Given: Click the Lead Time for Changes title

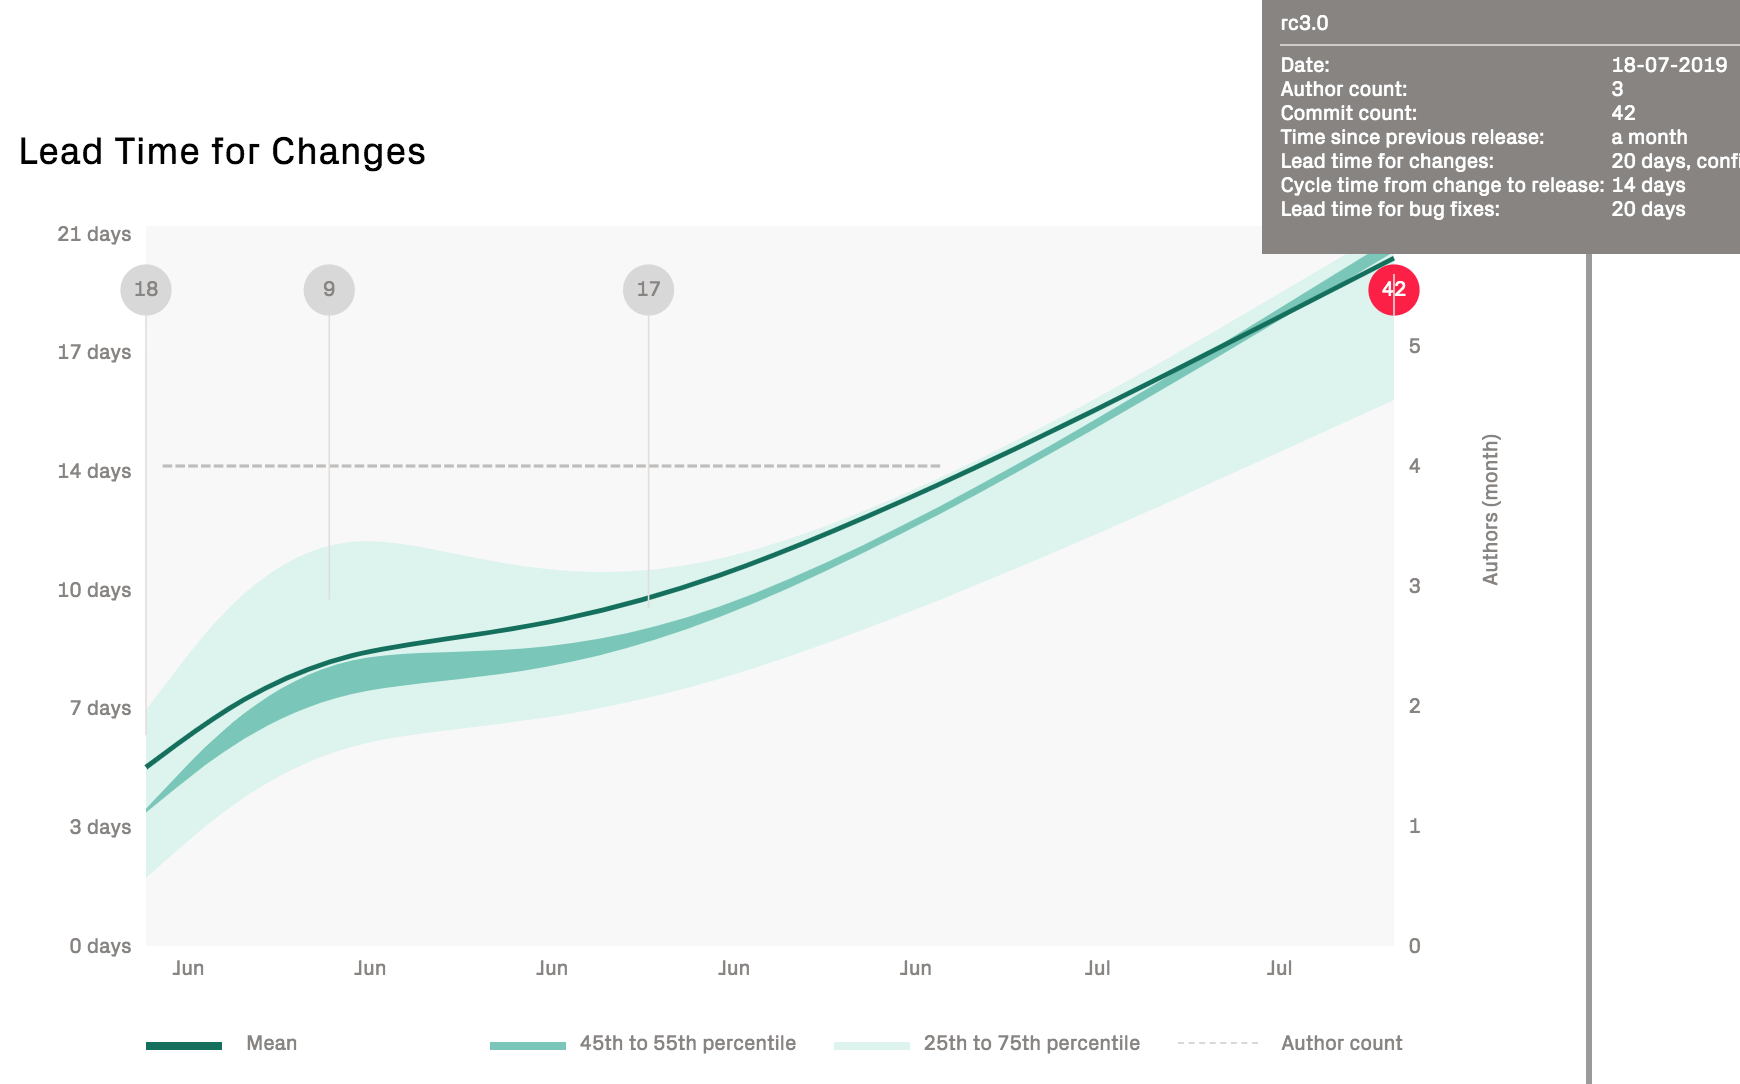Looking at the screenshot, I should [222, 152].
